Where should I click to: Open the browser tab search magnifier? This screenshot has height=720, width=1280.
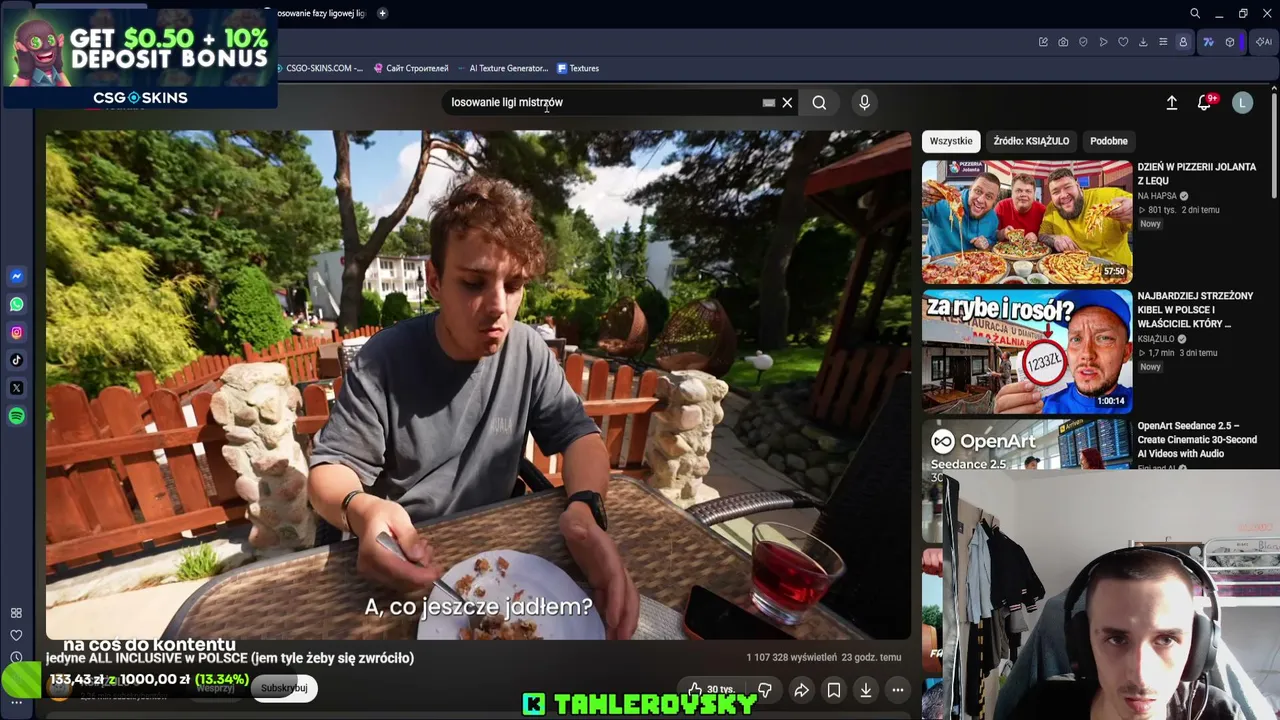click(x=1195, y=13)
